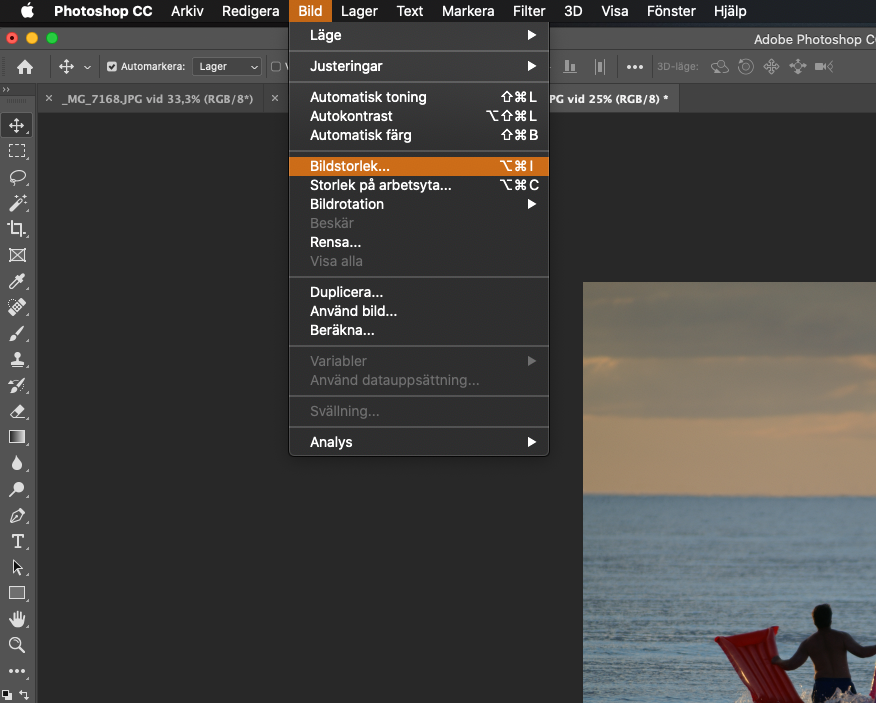
Task: Choose Bildstorlek... from the Bild menu
Action: (418, 166)
